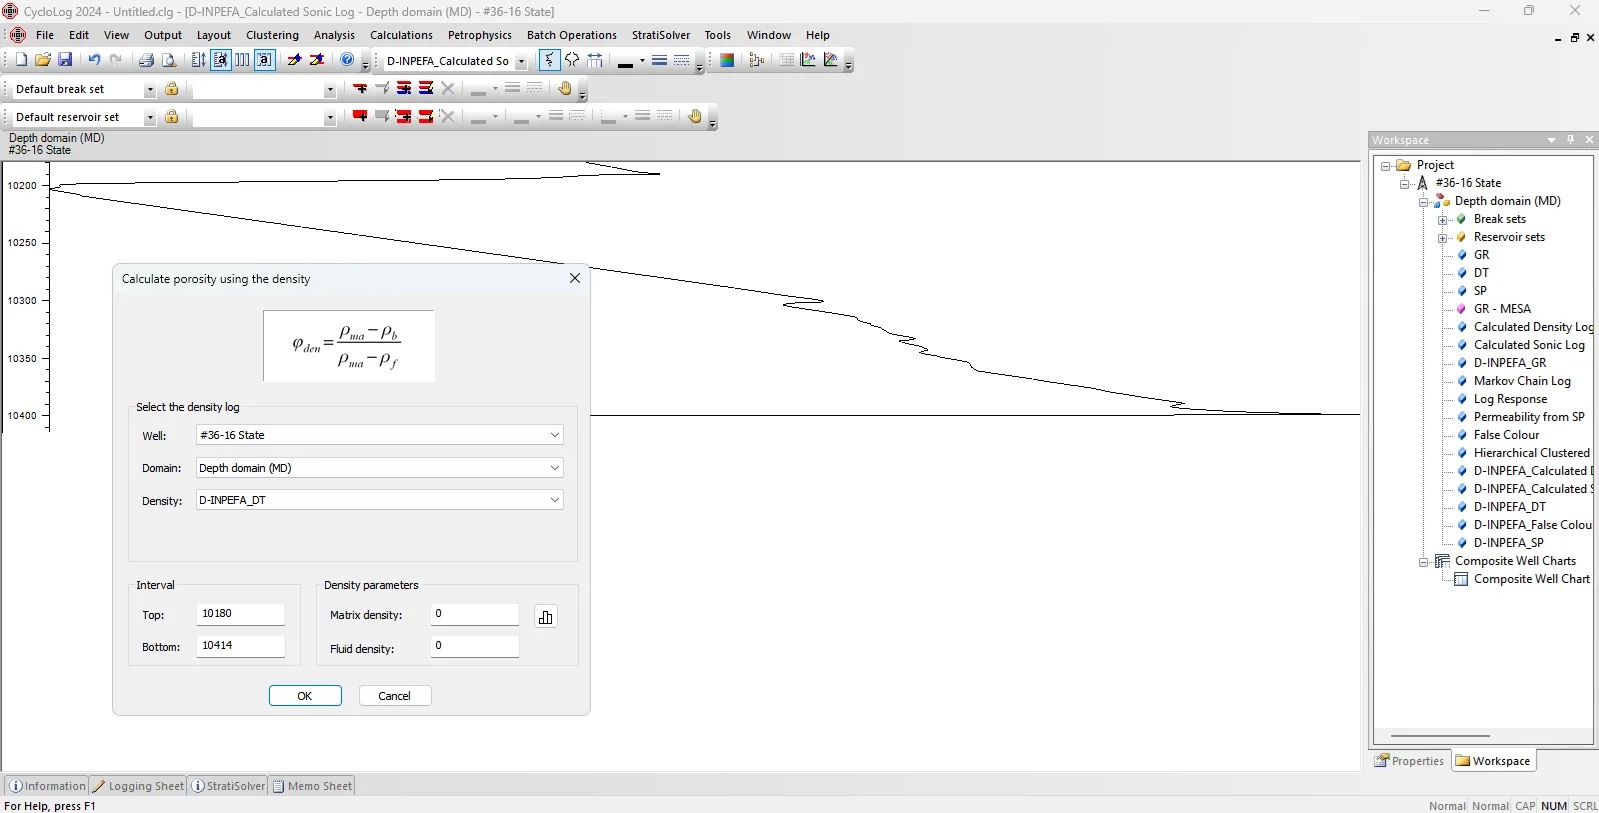Save the project with the floppy disk icon
Screen dimensions: 1599x813
(x=65, y=60)
